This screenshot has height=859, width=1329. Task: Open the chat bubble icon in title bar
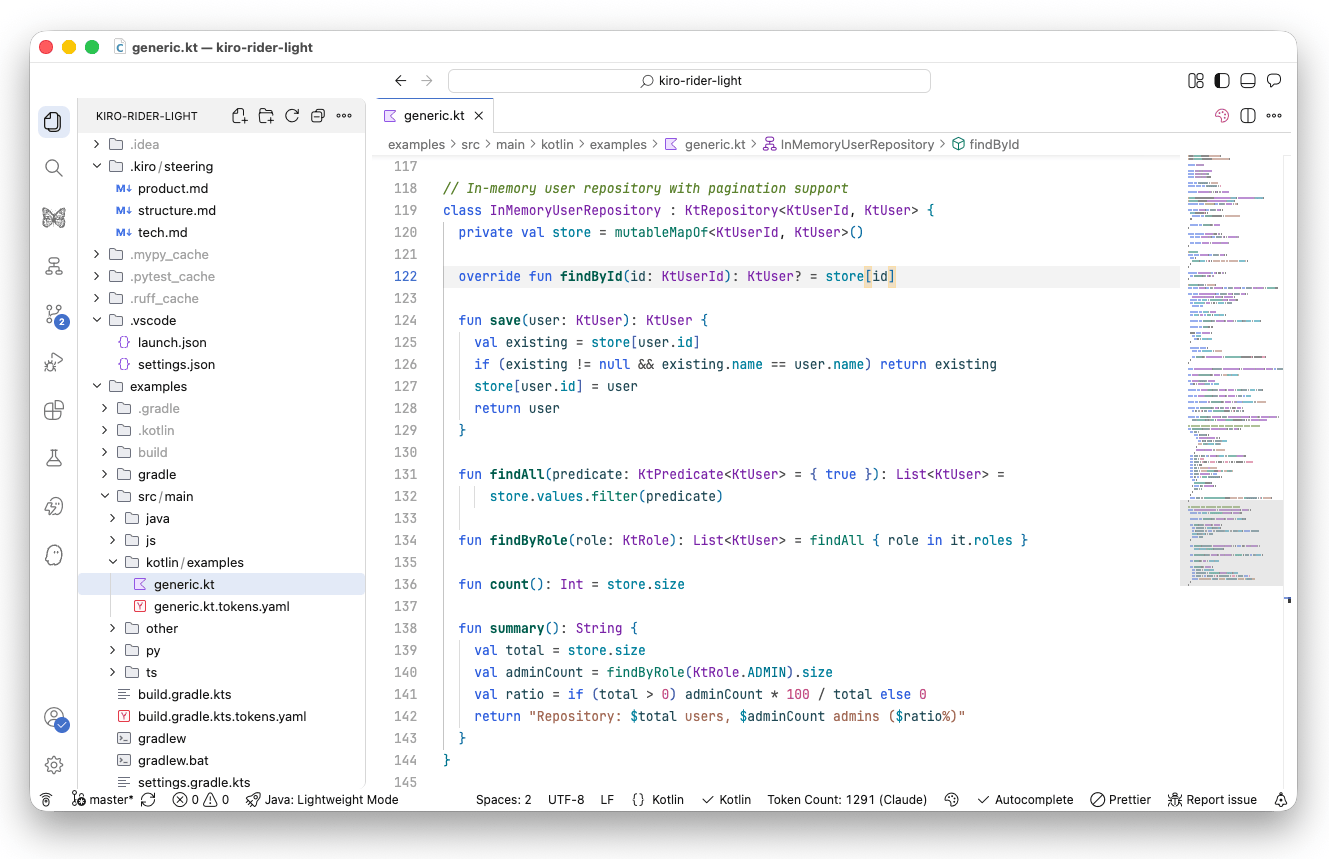pyautogui.click(x=1274, y=81)
